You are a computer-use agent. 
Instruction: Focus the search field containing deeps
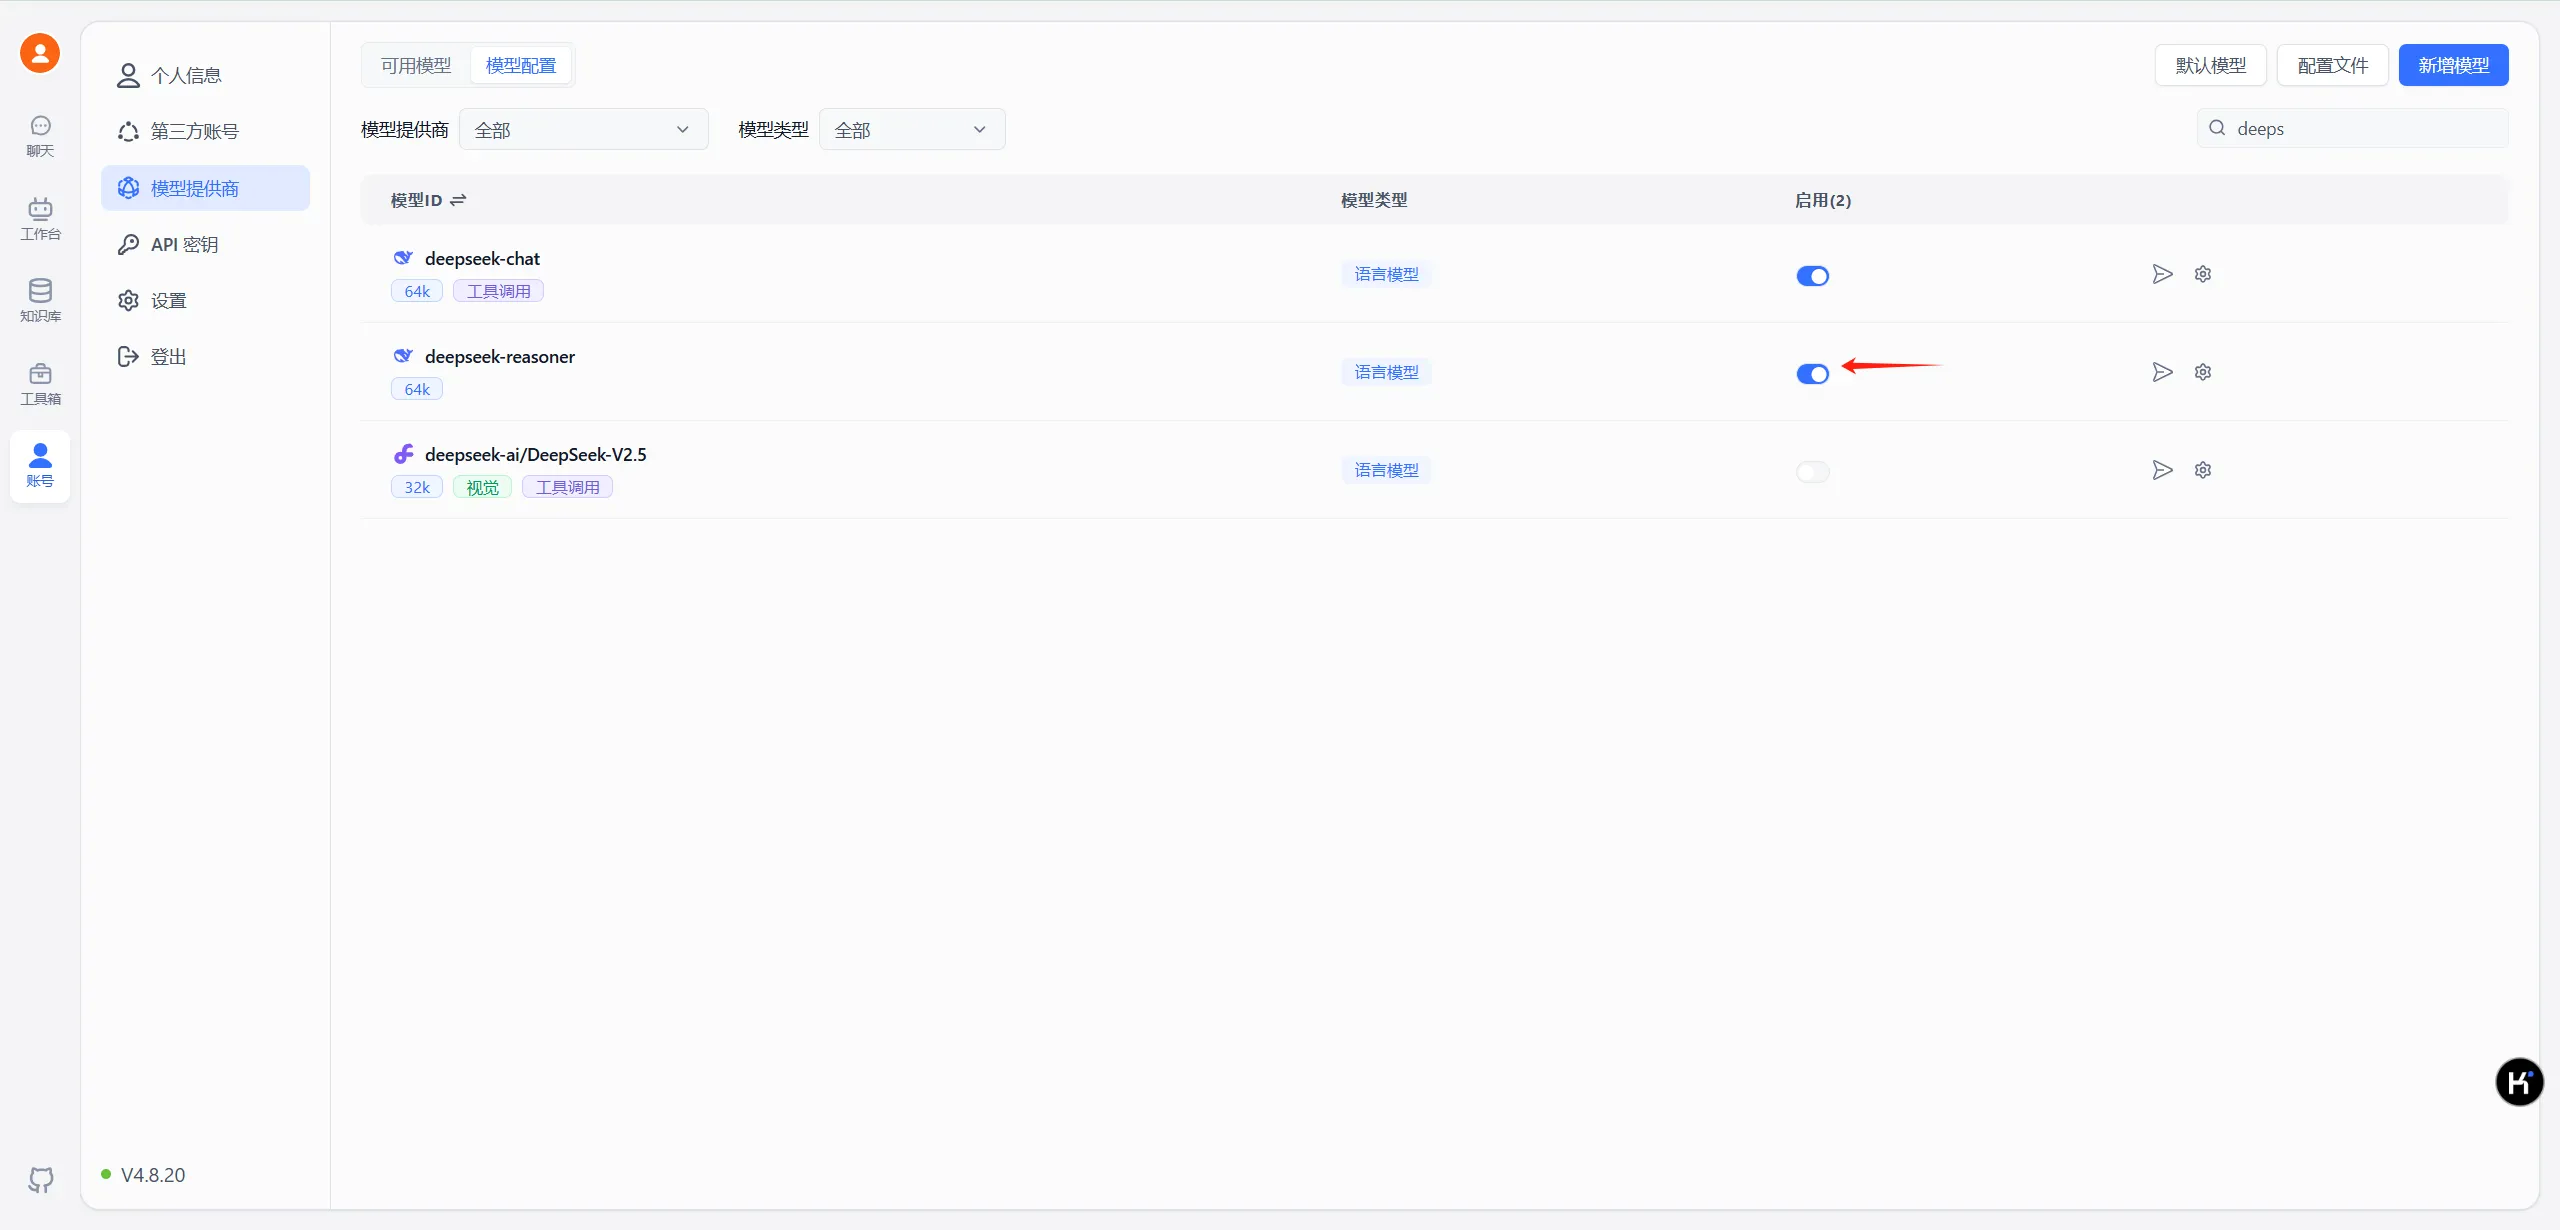coord(2352,128)
